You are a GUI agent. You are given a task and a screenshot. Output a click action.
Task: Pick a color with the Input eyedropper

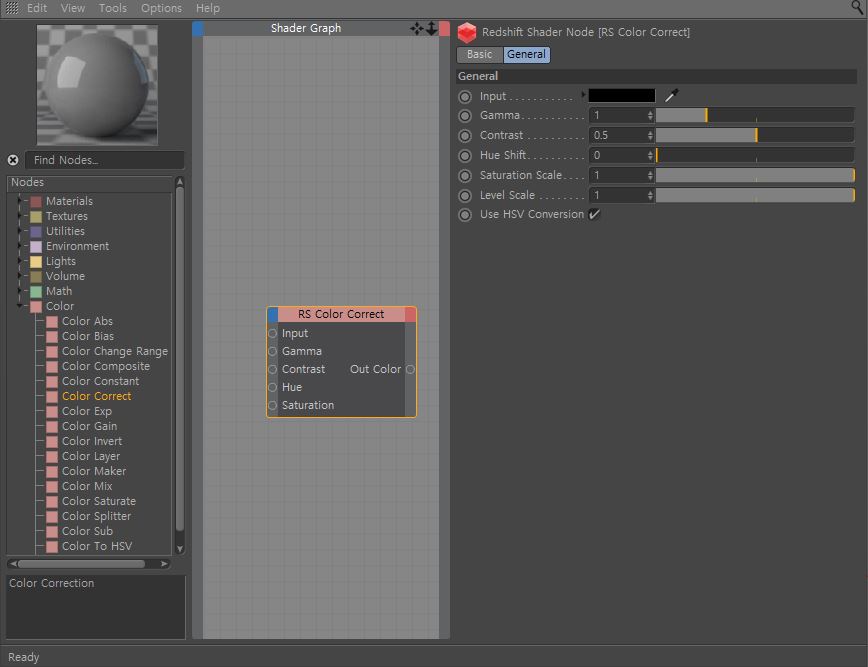(671, 95)
